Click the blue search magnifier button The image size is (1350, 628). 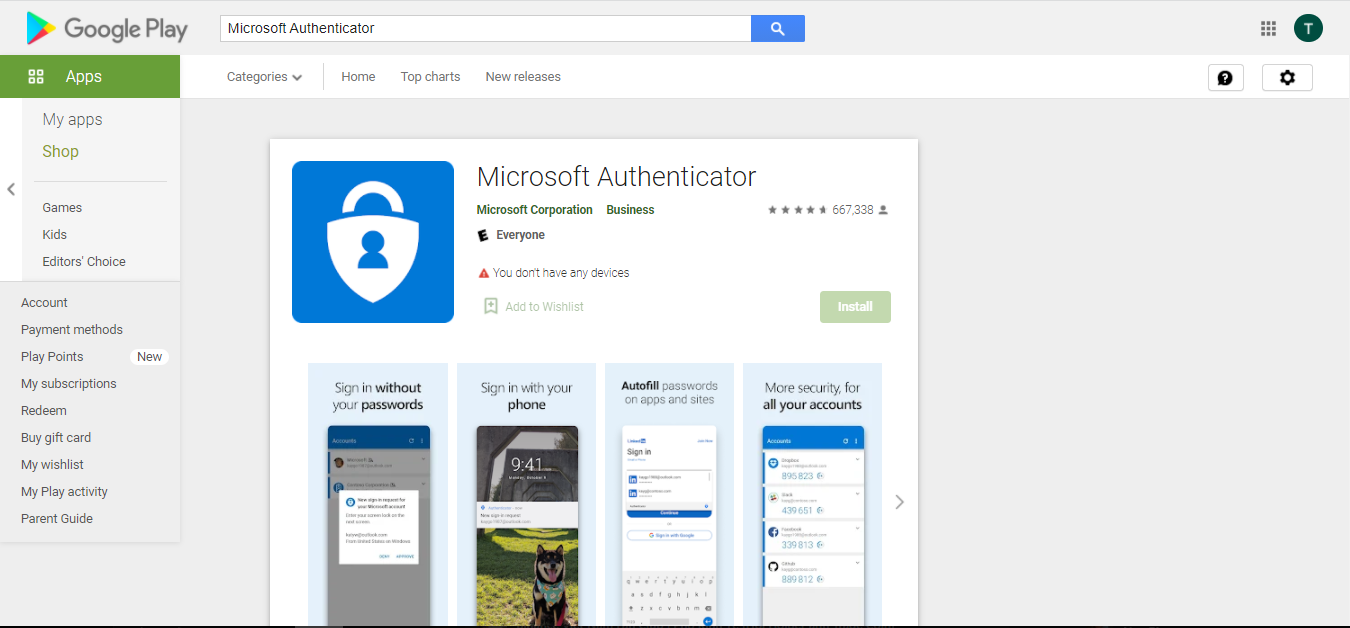778,28
